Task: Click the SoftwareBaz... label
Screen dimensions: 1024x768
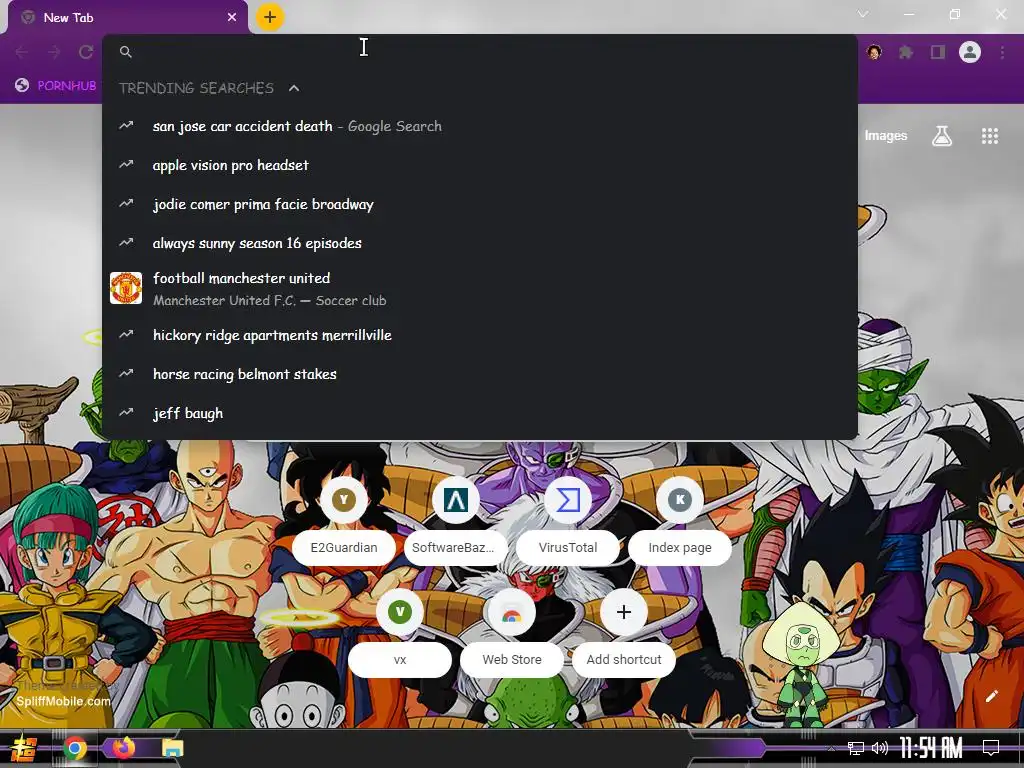Action: tap(456, 548)
